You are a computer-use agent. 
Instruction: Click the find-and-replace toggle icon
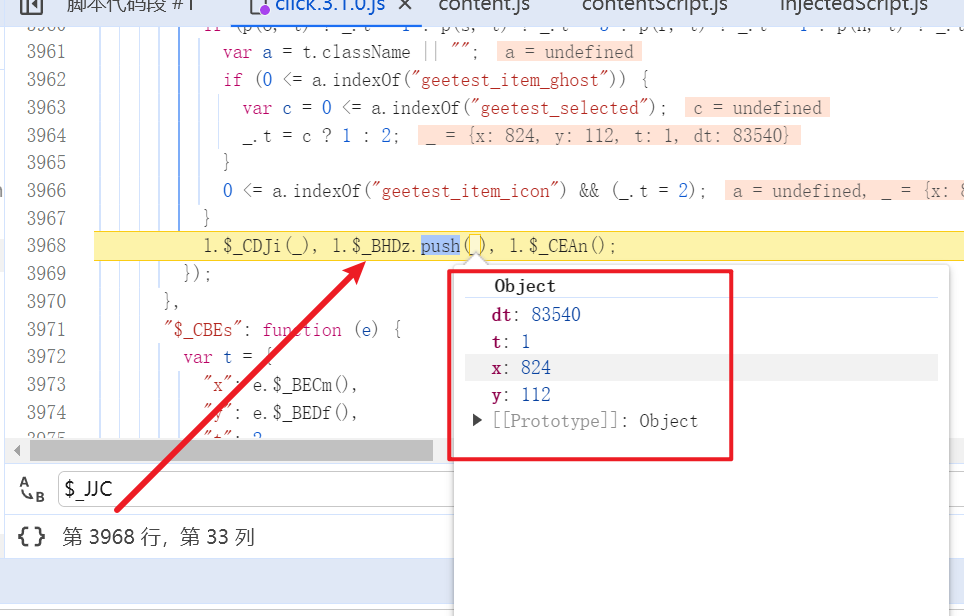[32, 489]
